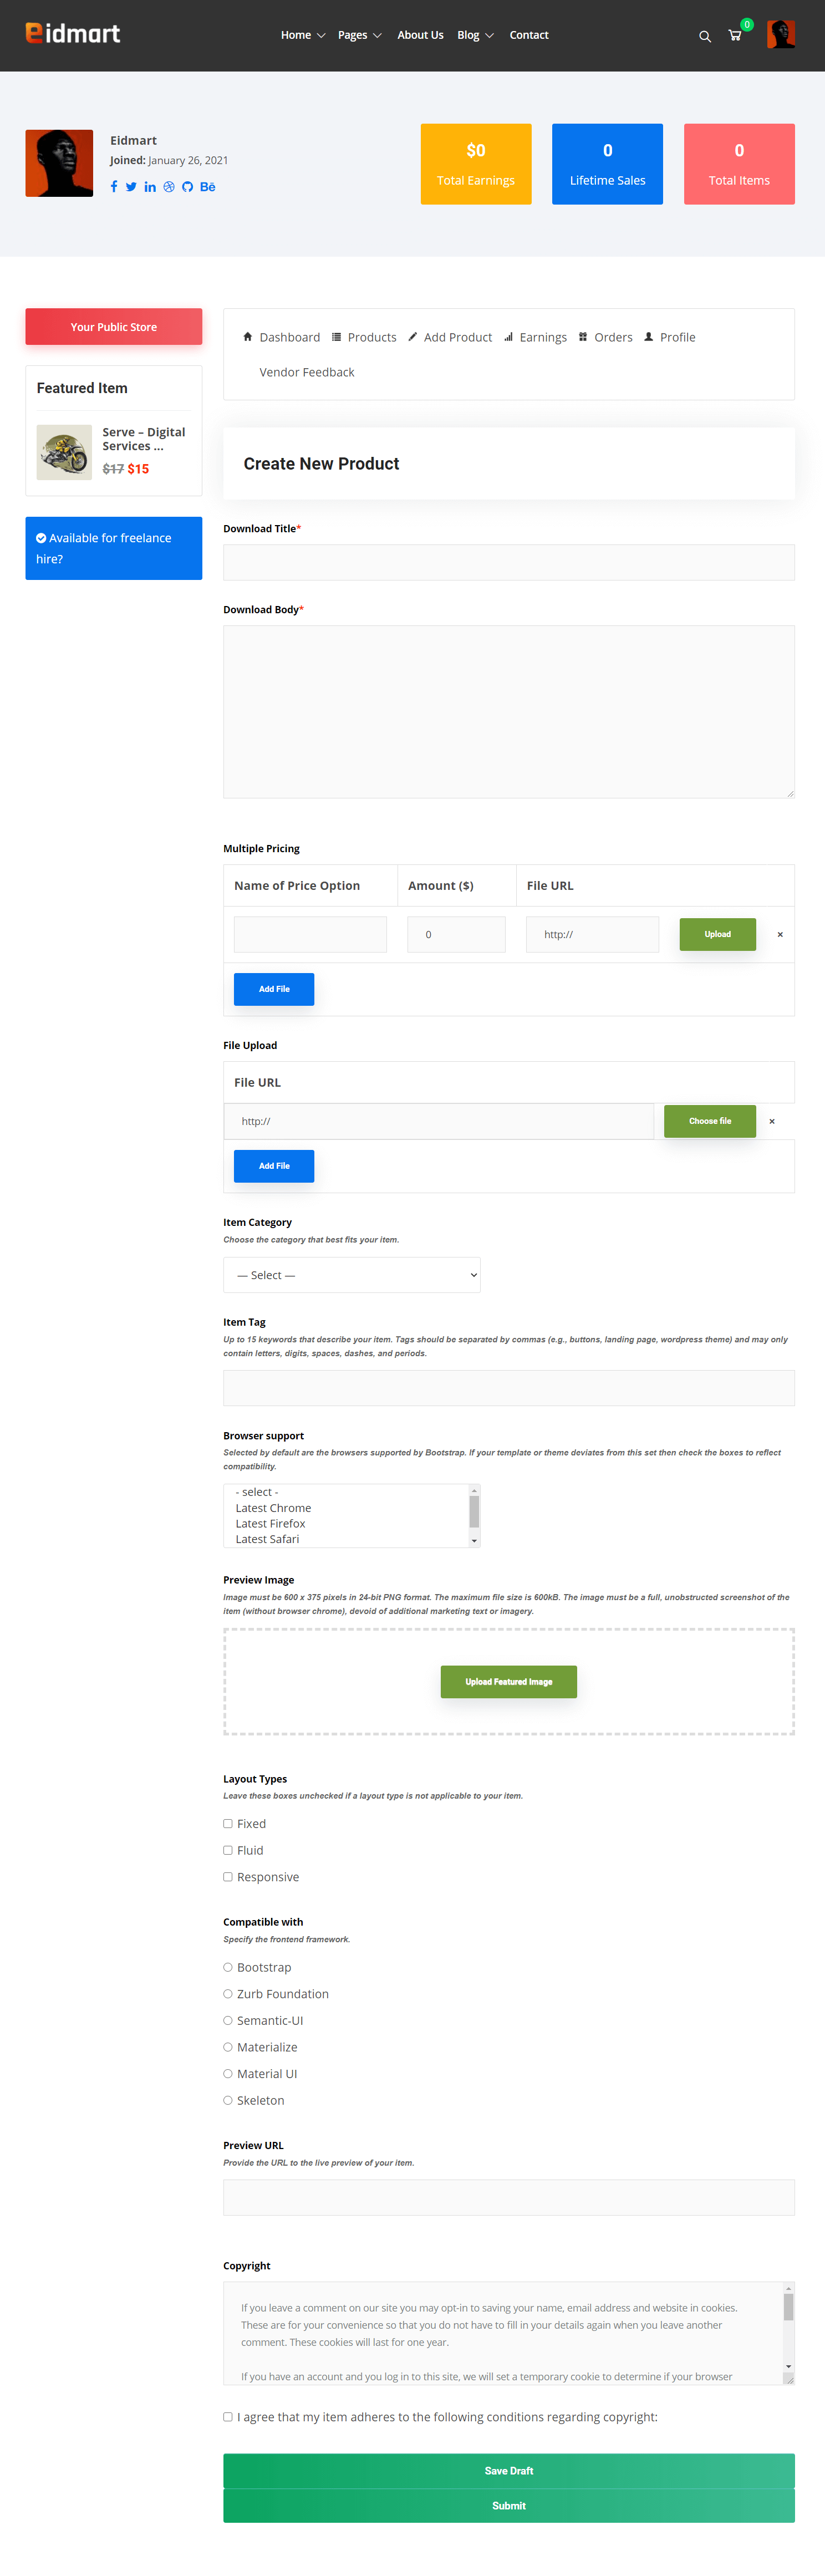Select the Dashboard home icon
This screenshot has height=2576, width=825.
point(247,337)
